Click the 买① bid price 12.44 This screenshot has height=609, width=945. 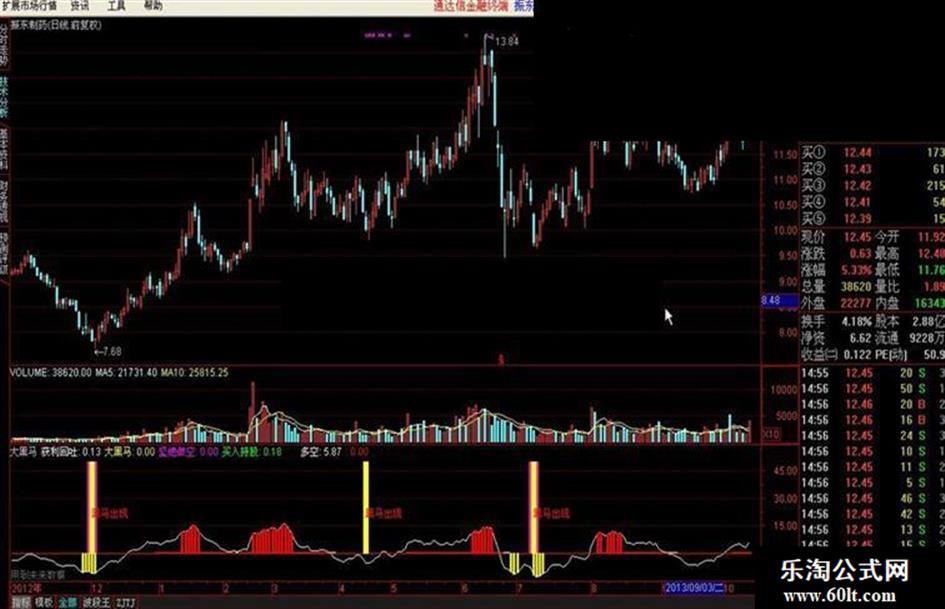tap(857, 153)
